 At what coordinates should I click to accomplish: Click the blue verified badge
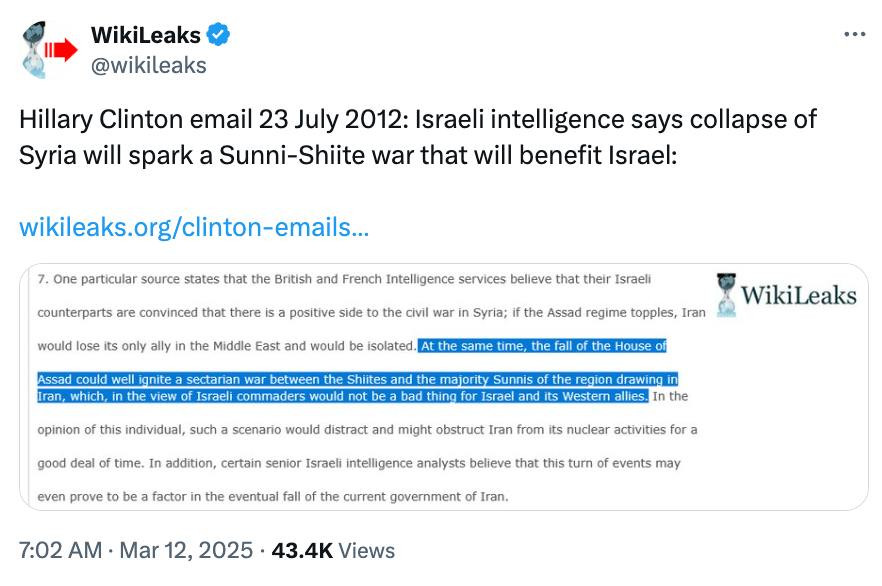click(219, 36)
